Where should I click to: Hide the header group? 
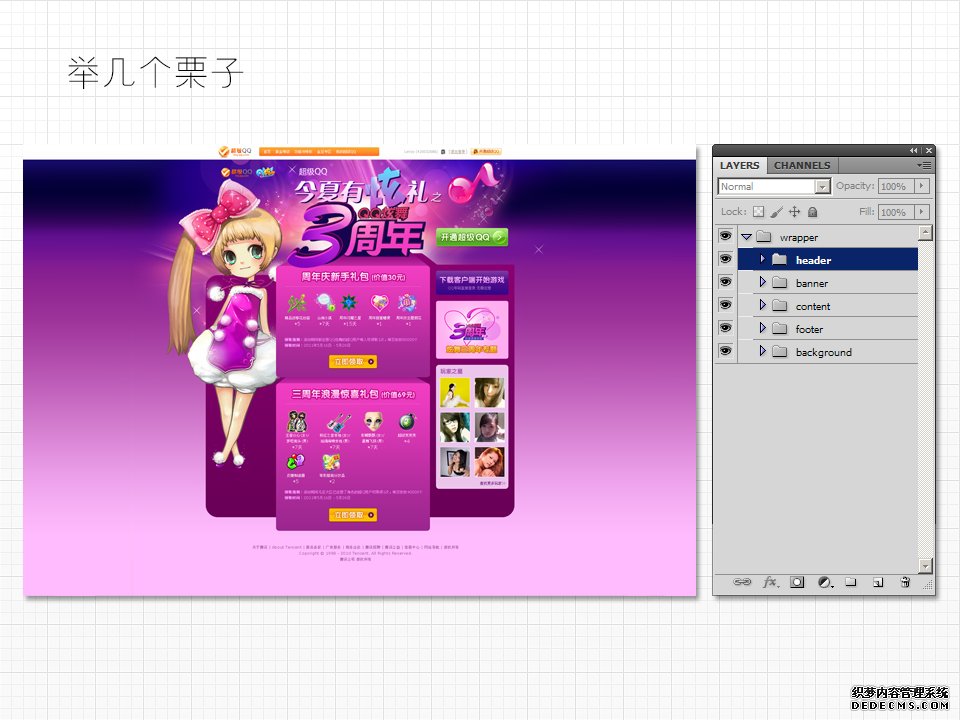[x=726, y=259]
